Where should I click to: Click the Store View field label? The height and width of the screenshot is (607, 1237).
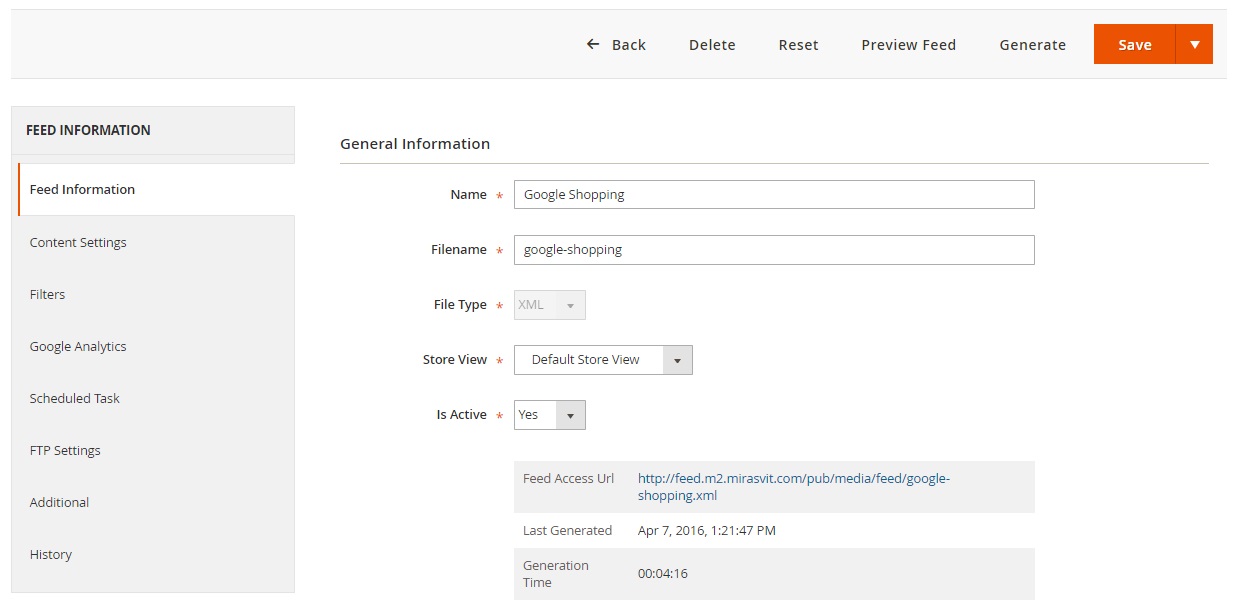point(455,360)
